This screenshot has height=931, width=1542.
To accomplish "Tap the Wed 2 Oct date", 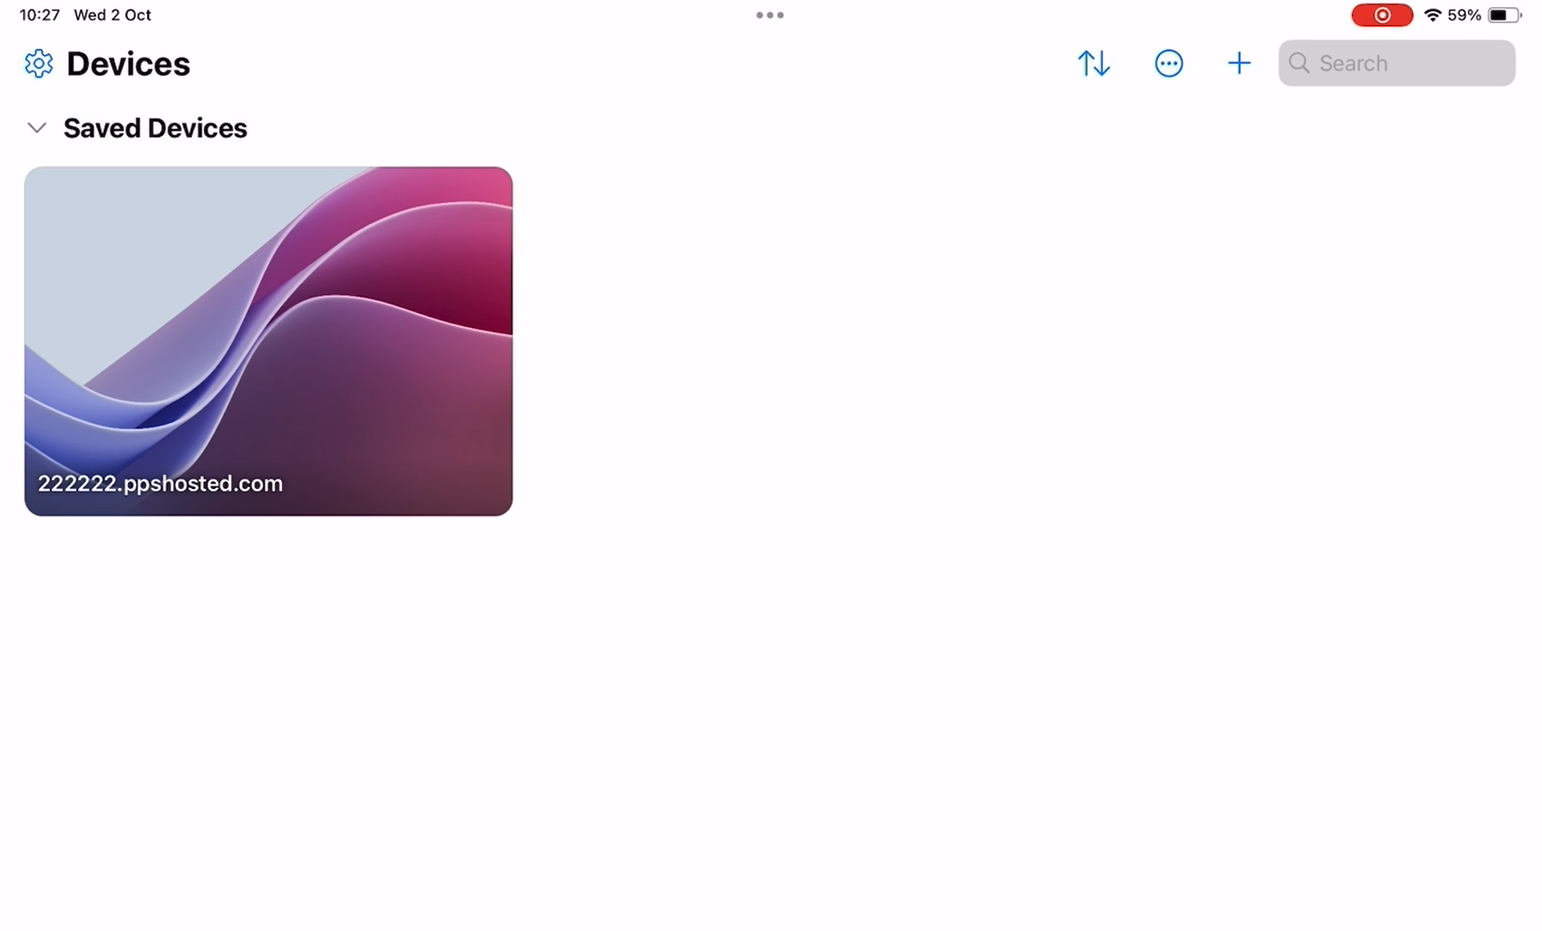I will pos(112,15).
